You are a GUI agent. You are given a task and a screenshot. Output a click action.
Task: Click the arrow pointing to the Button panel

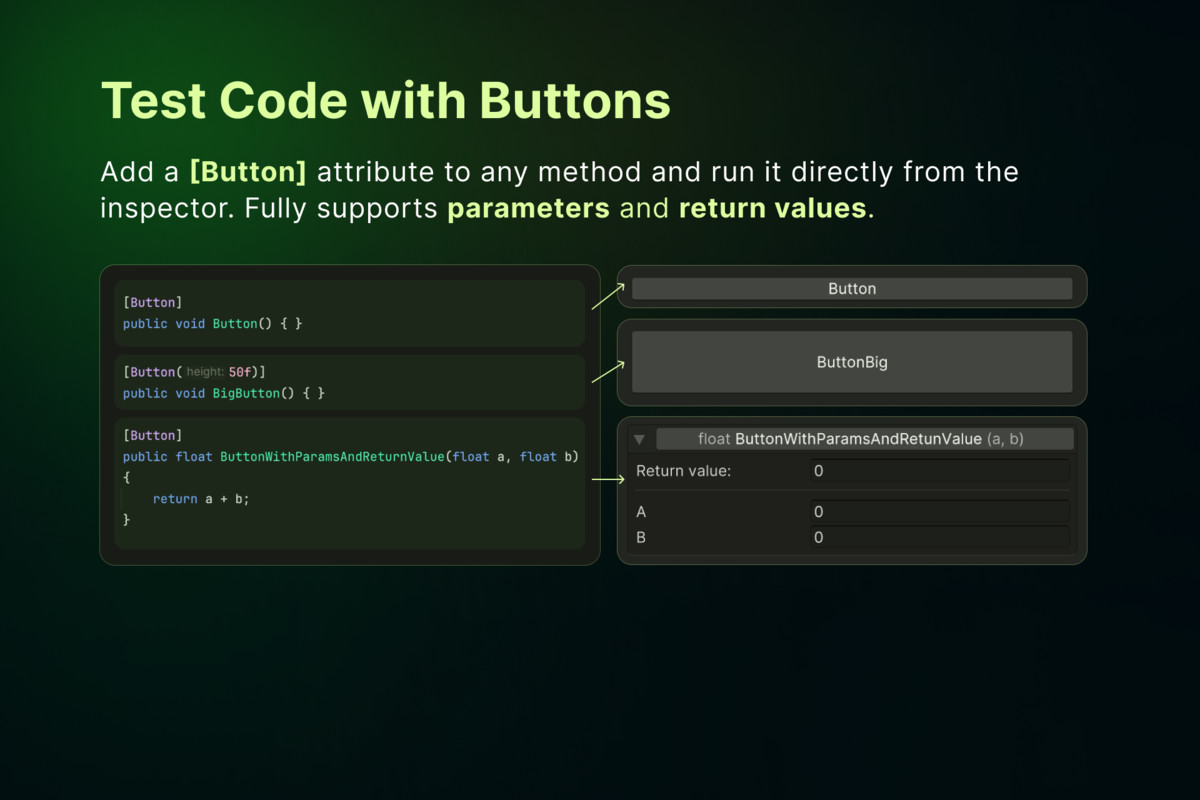(608, 296)
